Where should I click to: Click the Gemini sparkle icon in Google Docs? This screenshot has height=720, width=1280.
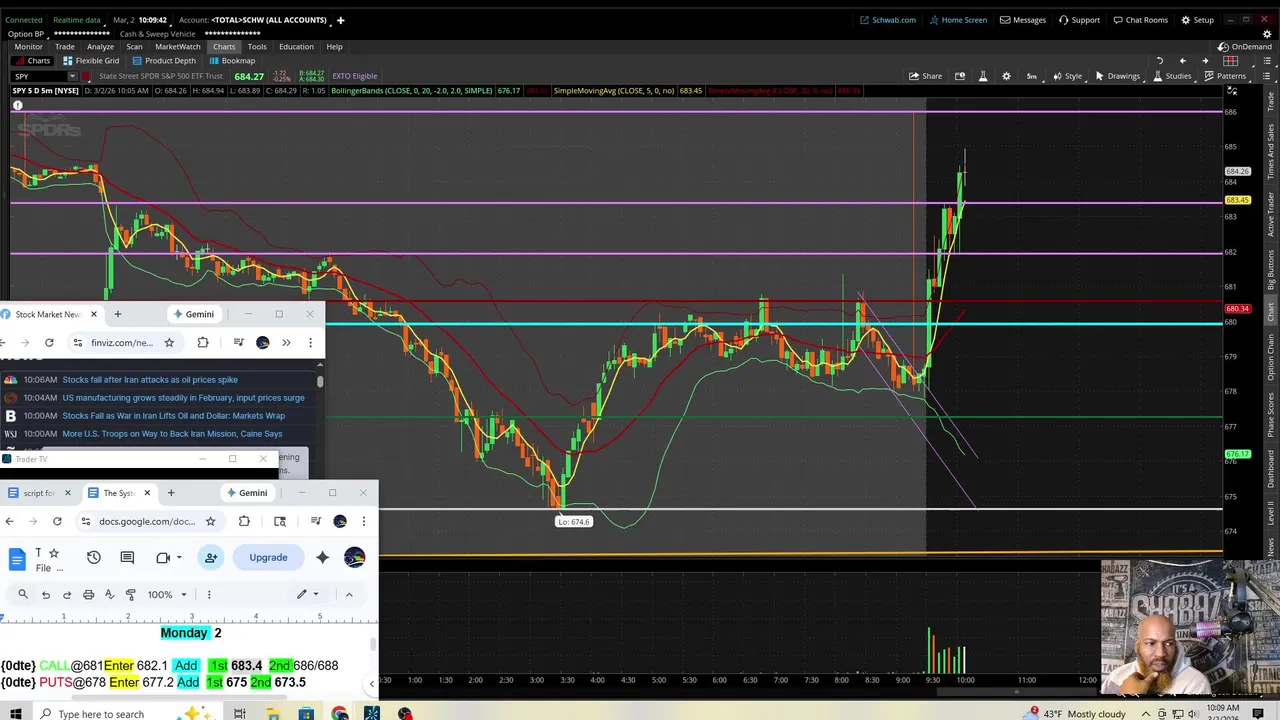pos(322,557)
